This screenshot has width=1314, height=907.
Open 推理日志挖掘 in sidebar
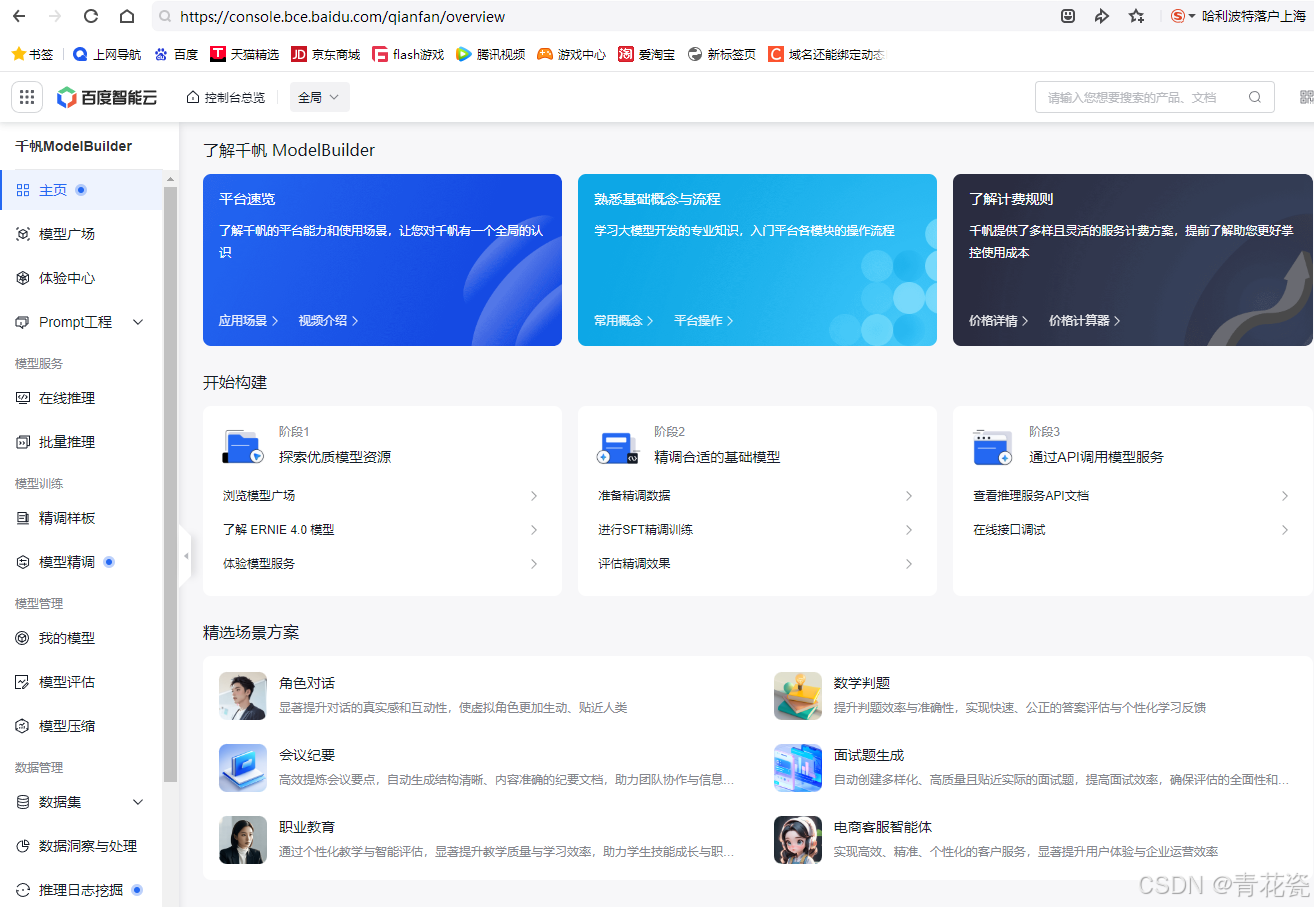tap(81, 890)
